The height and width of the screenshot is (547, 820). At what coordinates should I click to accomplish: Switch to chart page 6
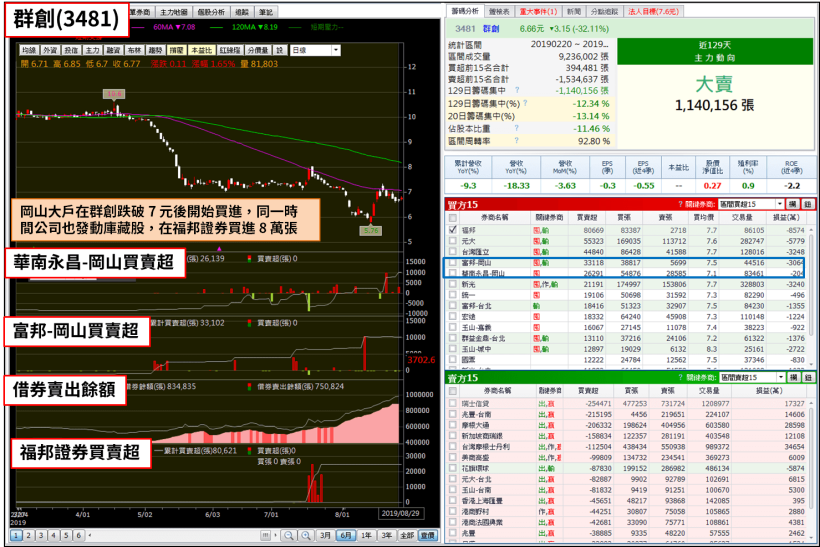pos(78,535)
